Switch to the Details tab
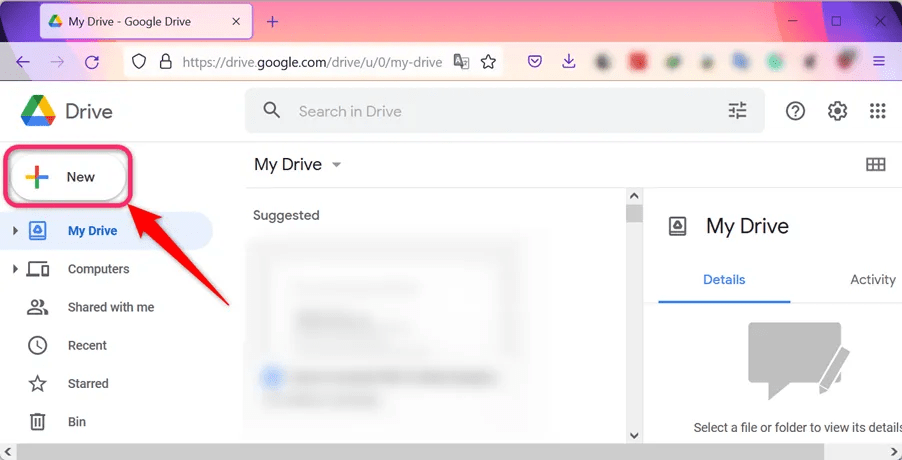This screenshot has width=902, height=460. tap(724, 279)
